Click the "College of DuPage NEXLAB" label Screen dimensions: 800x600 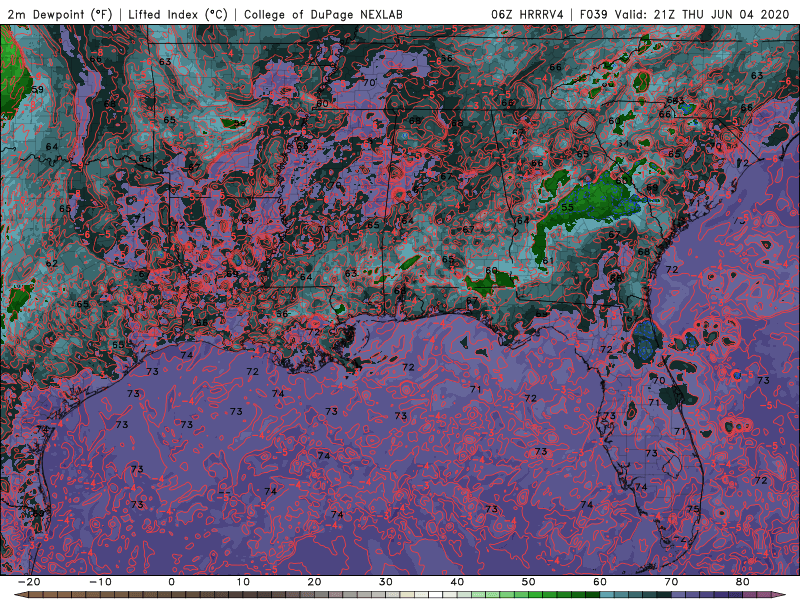coord(323,14)
